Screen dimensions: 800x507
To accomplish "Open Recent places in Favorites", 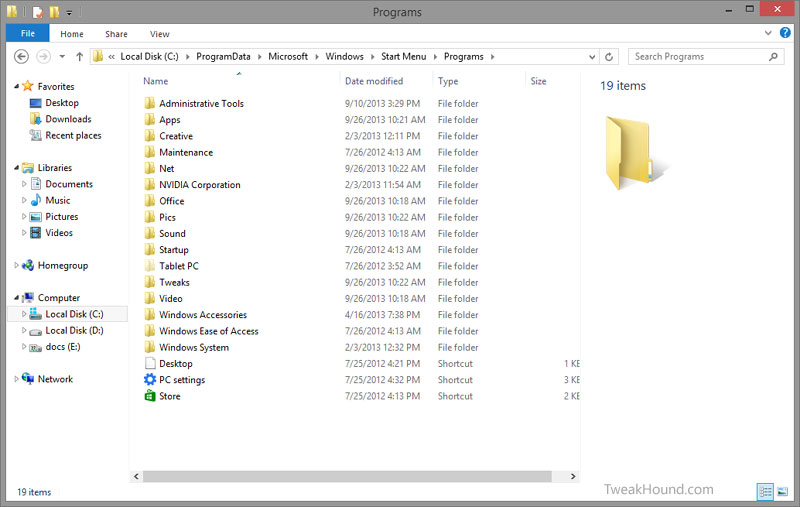I will click(x=73, y=135).
